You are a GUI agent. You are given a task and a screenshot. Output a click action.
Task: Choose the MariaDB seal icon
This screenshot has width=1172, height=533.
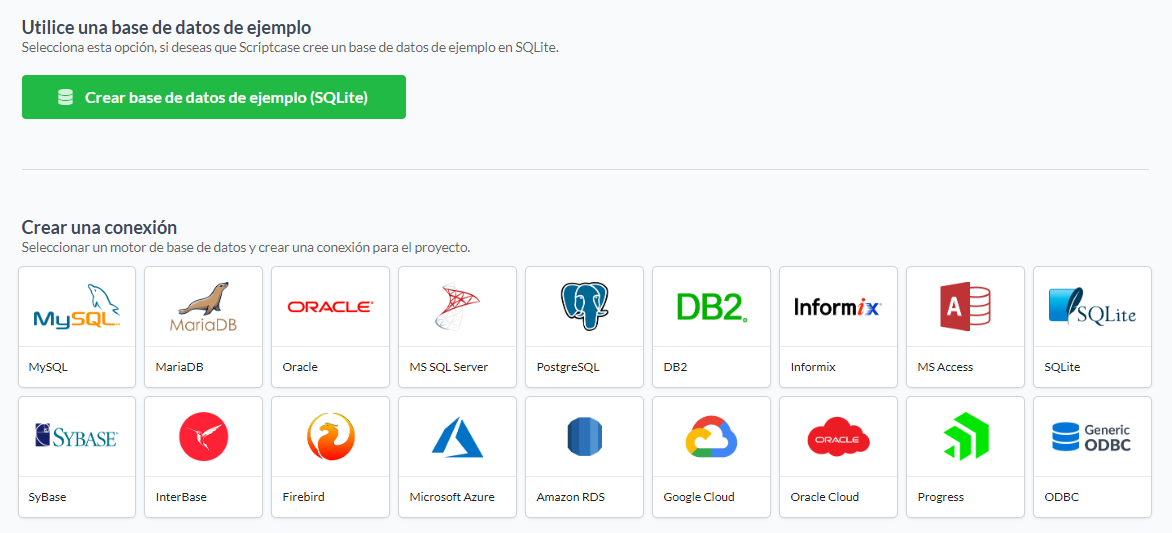click(x=203, y=307)
